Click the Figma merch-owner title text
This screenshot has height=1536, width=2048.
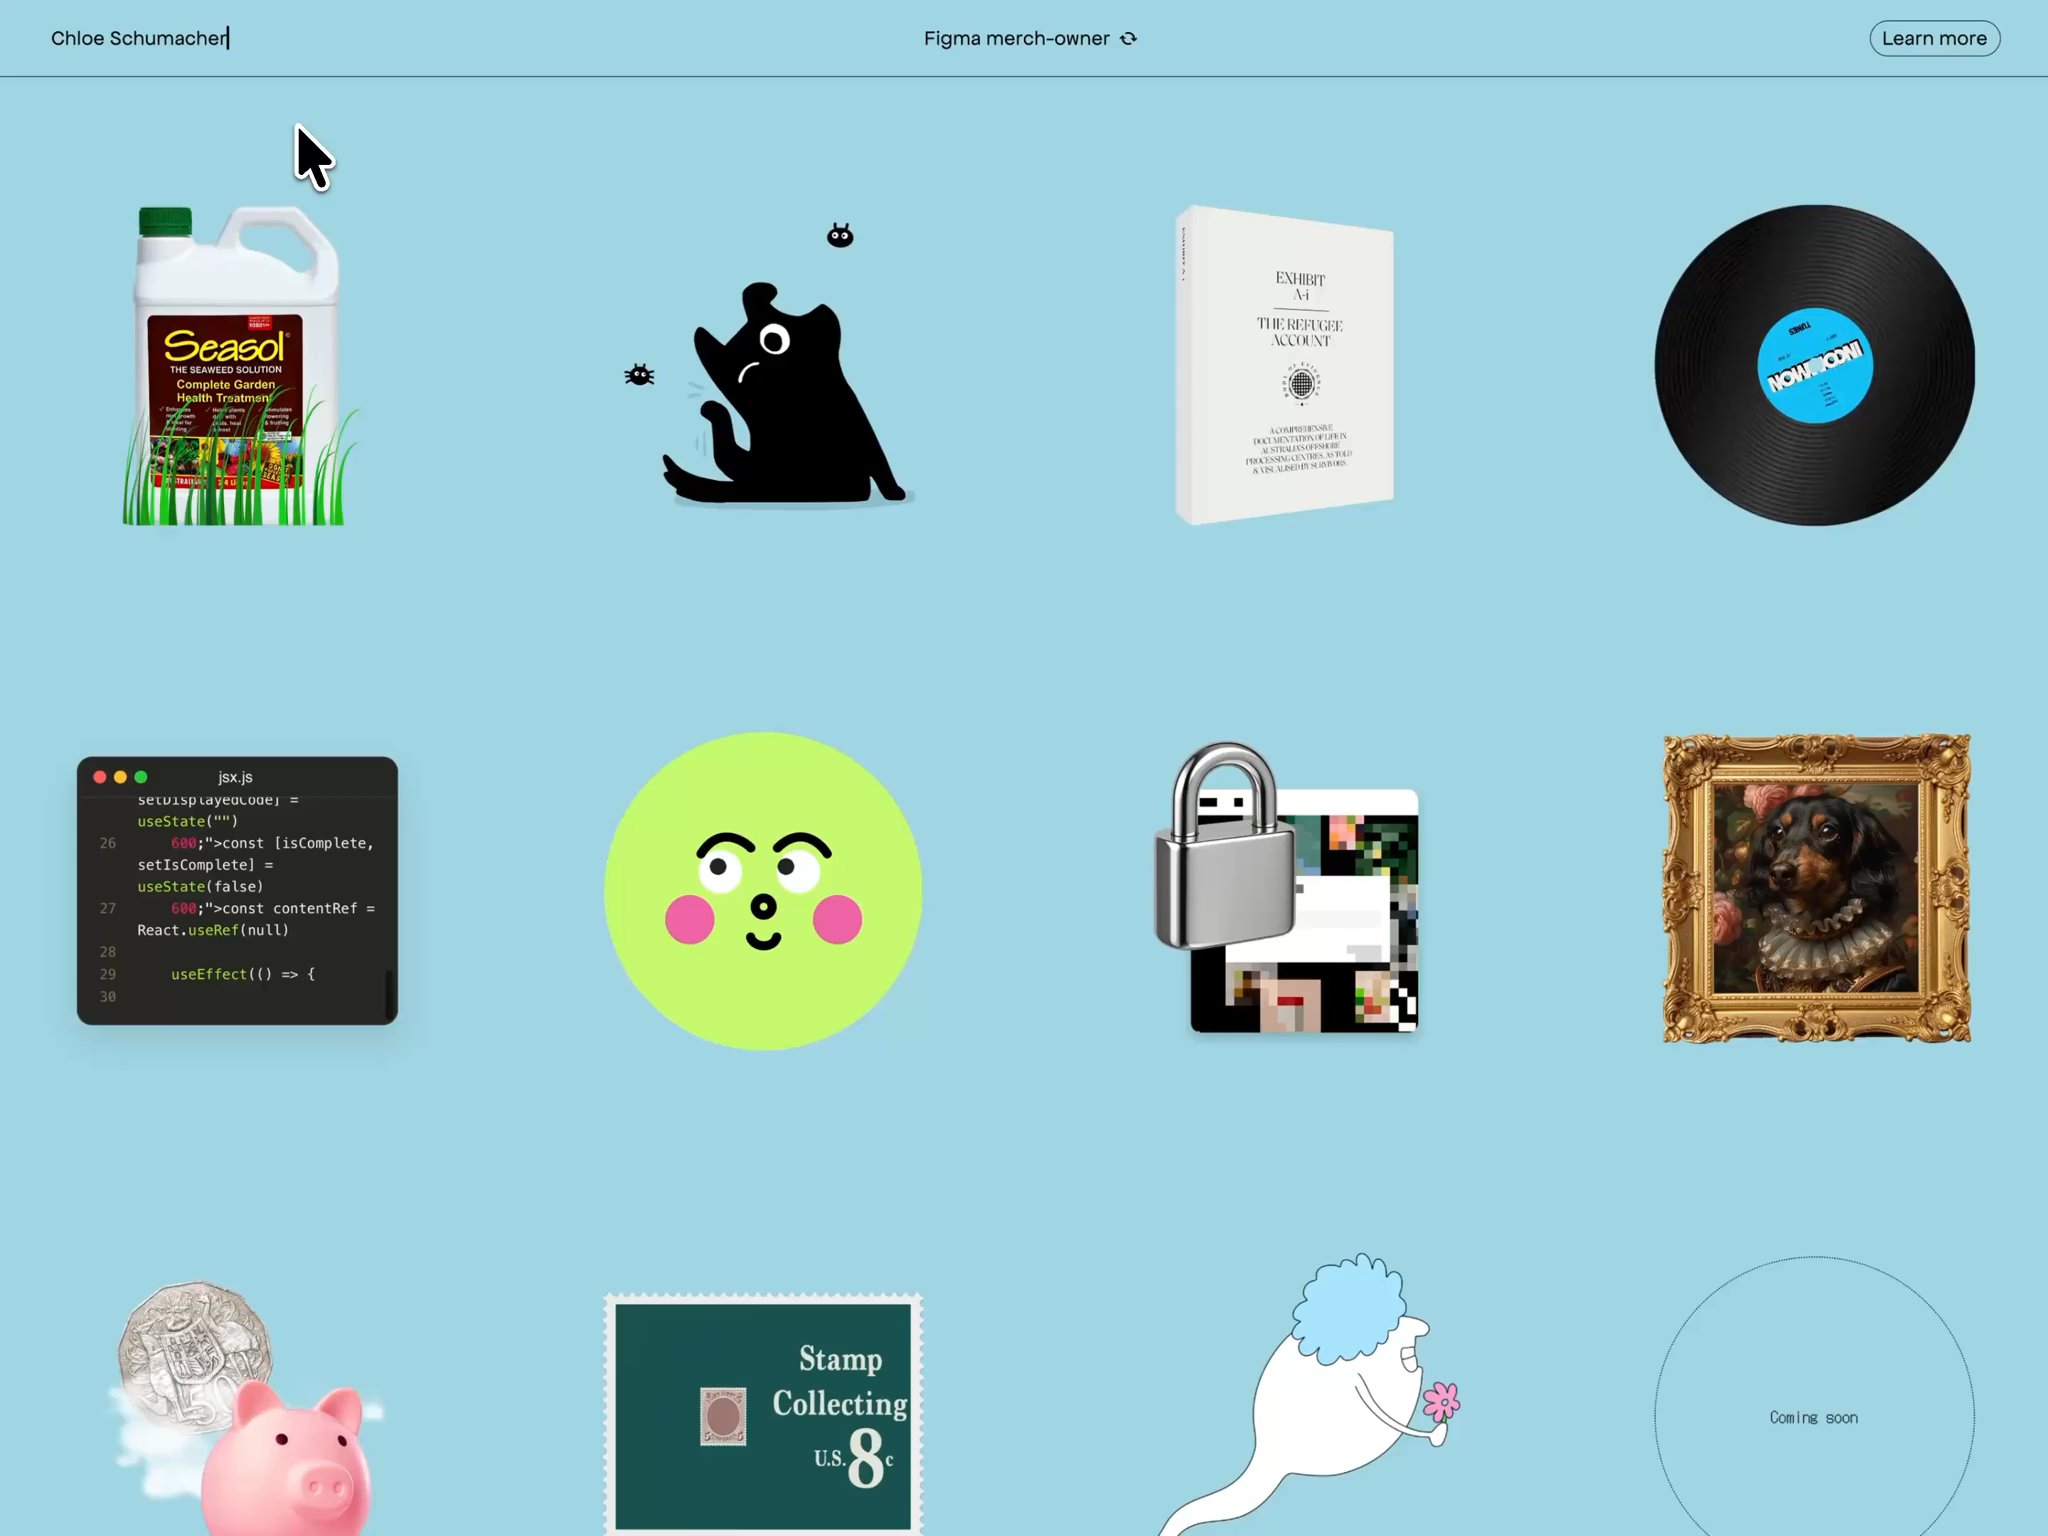click(1016, 39)
